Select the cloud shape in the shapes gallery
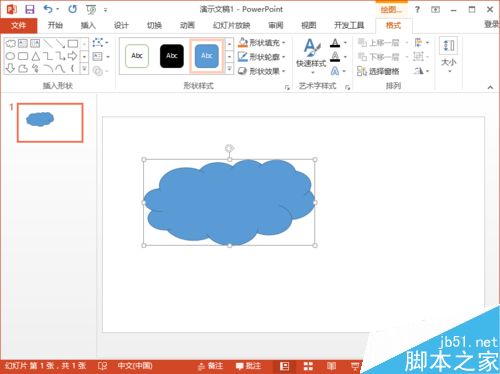The width and height of the screenshot is (500, 374). 10,43
